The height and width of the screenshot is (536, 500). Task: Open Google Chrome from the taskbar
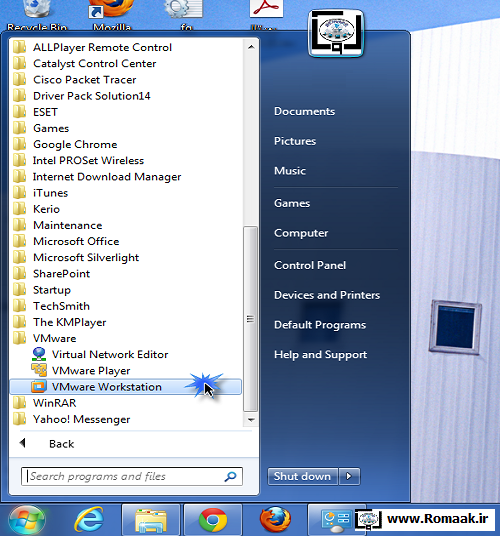(213, 520)
